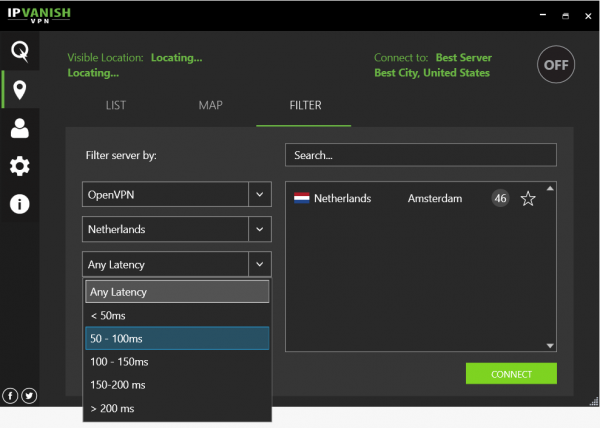This screenshot has width=600, height=428.
Task: Minimize the IPVanish window
Action: click(543, 15)
